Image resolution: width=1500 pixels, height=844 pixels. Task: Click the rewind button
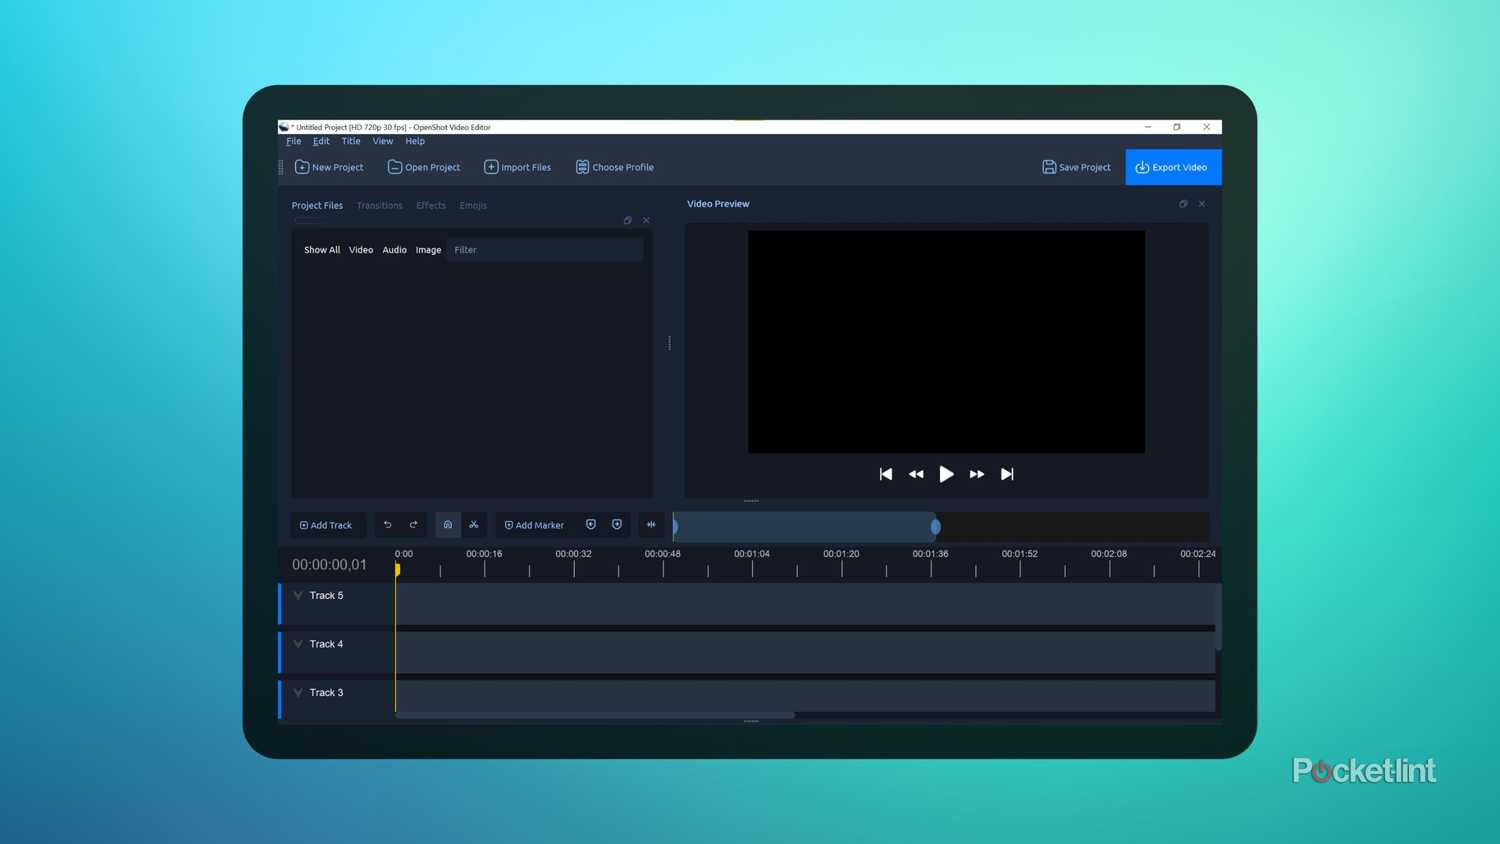coord(916,474)
